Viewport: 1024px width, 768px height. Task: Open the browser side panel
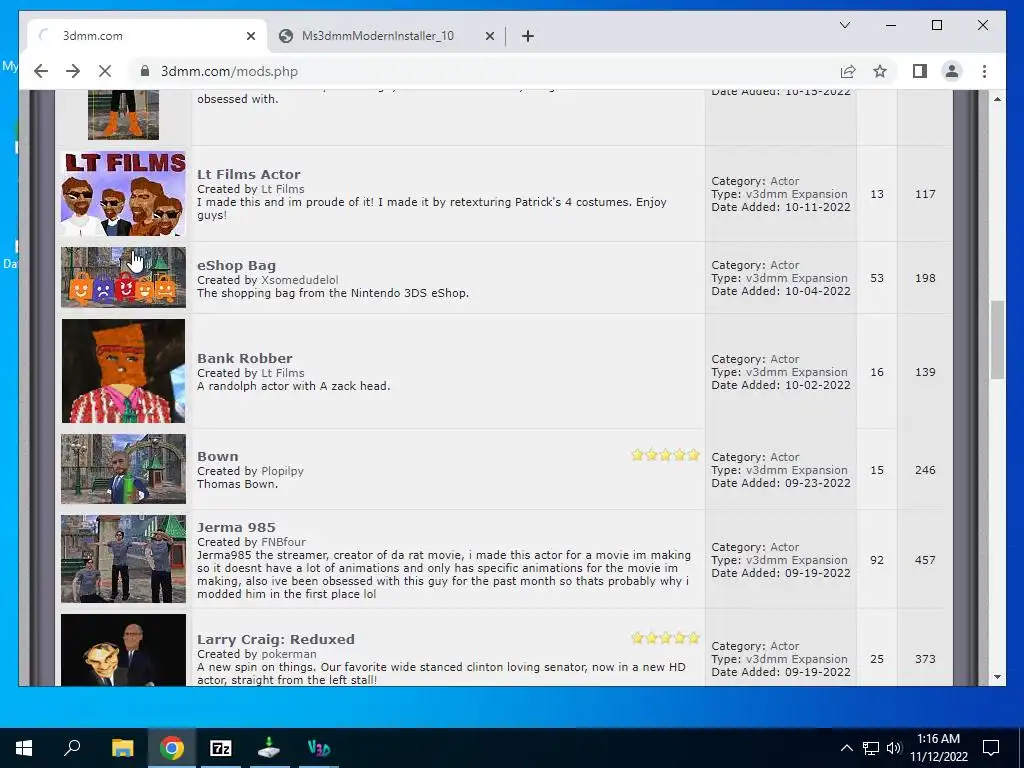(920, 71)
